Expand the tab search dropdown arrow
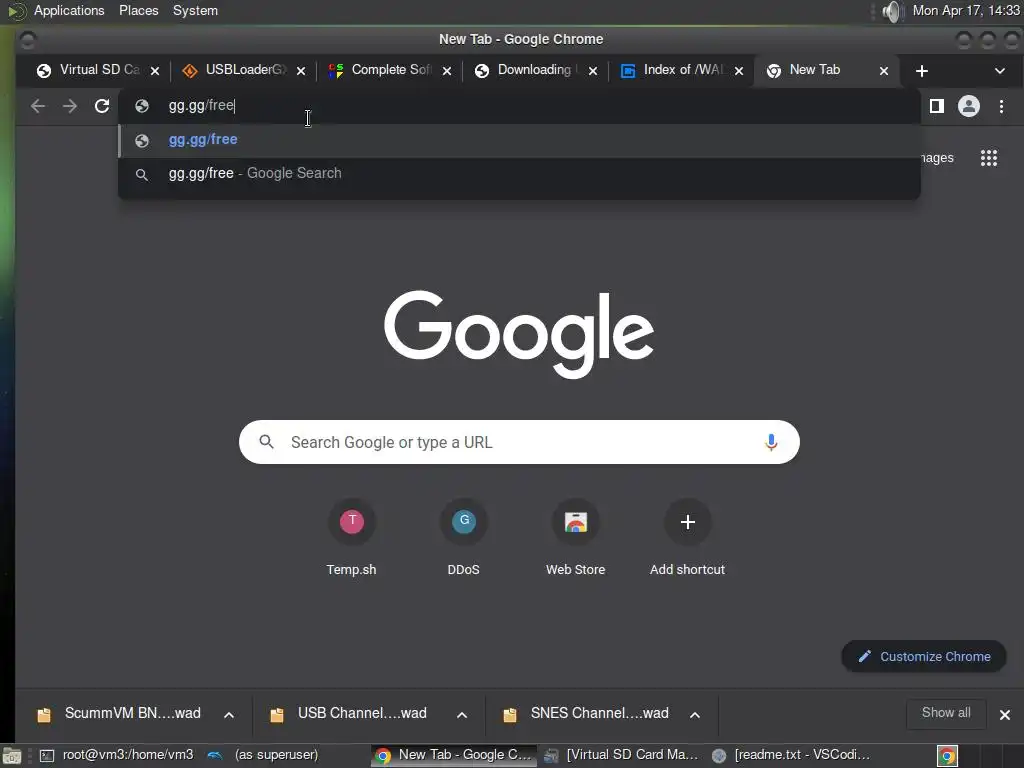 coord(999,71)
